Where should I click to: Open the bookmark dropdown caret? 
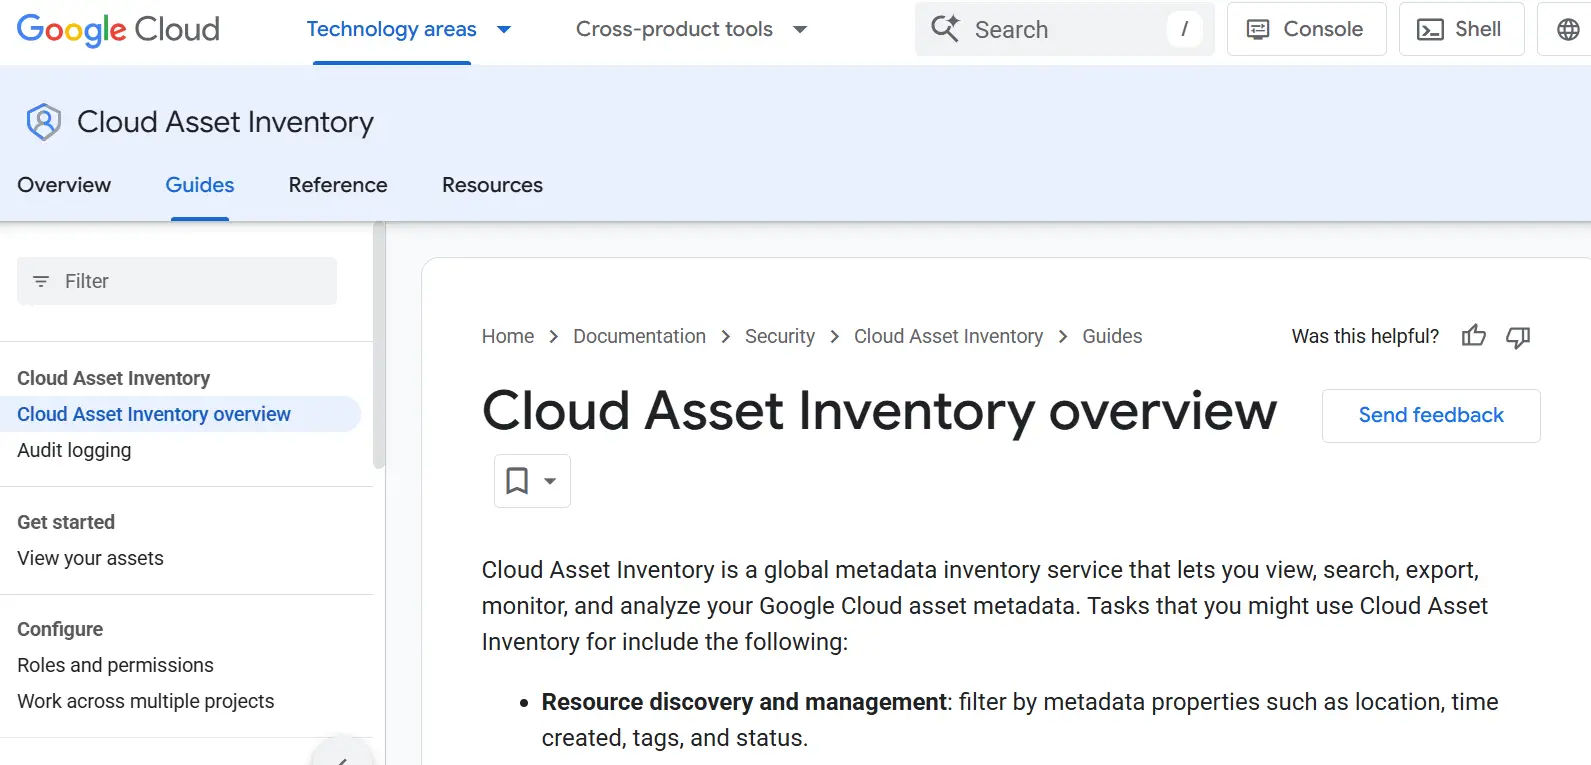tap(550, 481)
